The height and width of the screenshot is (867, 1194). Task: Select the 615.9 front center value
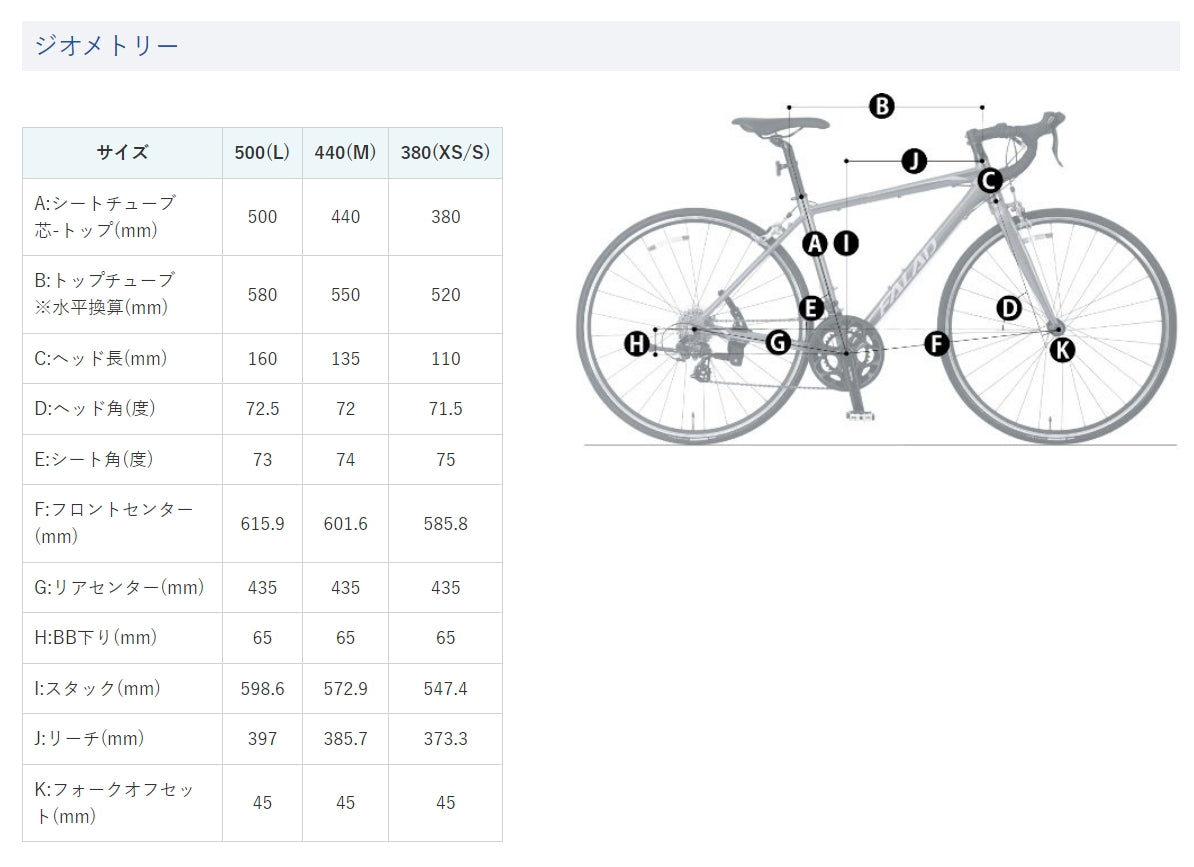coord(262,523)
